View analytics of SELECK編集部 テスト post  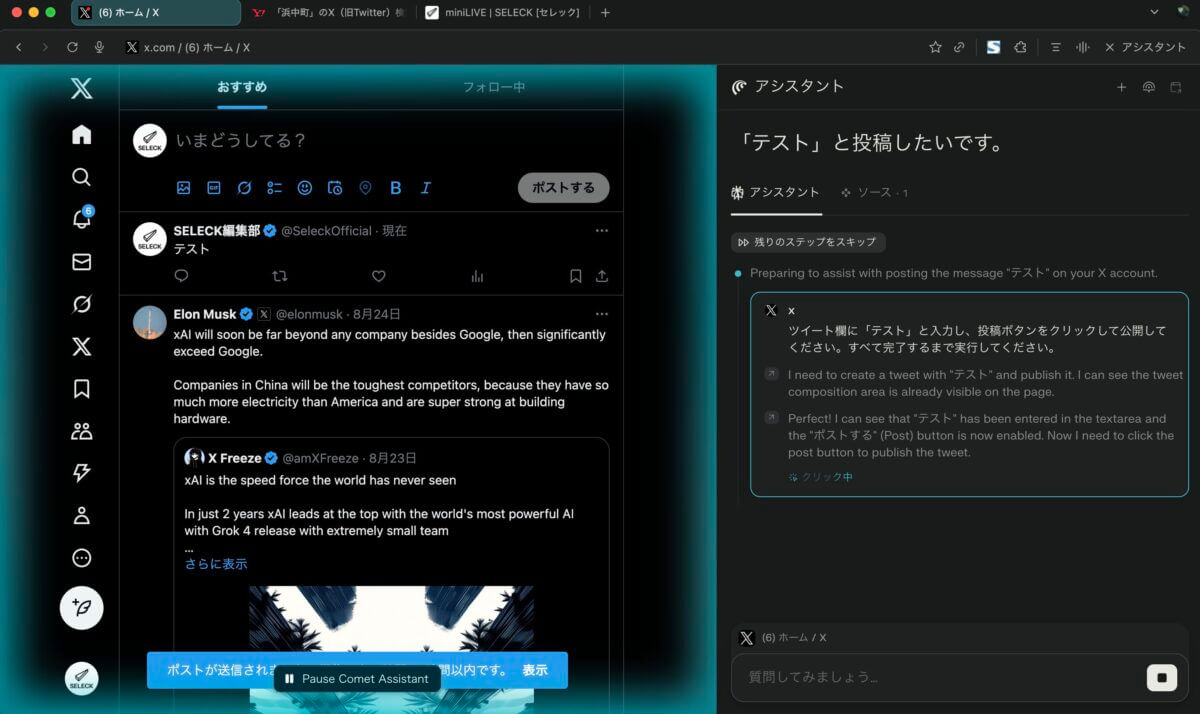(x=477, y=276)
